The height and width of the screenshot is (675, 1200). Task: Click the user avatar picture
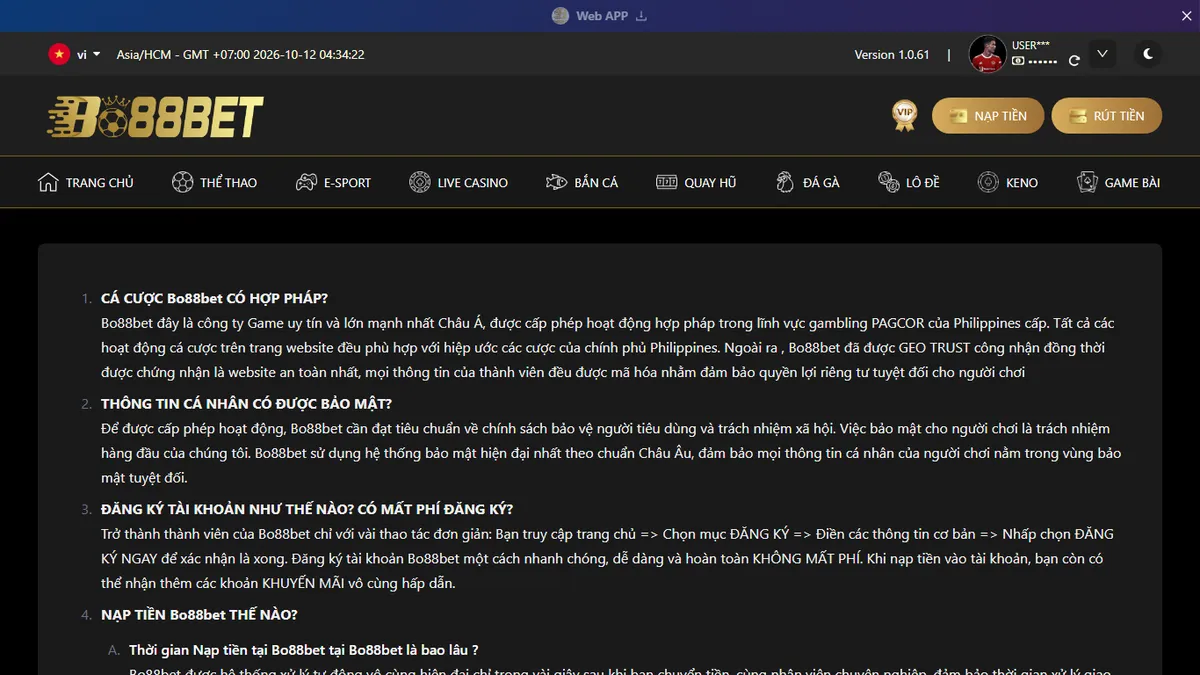click(x=988, y=54)
